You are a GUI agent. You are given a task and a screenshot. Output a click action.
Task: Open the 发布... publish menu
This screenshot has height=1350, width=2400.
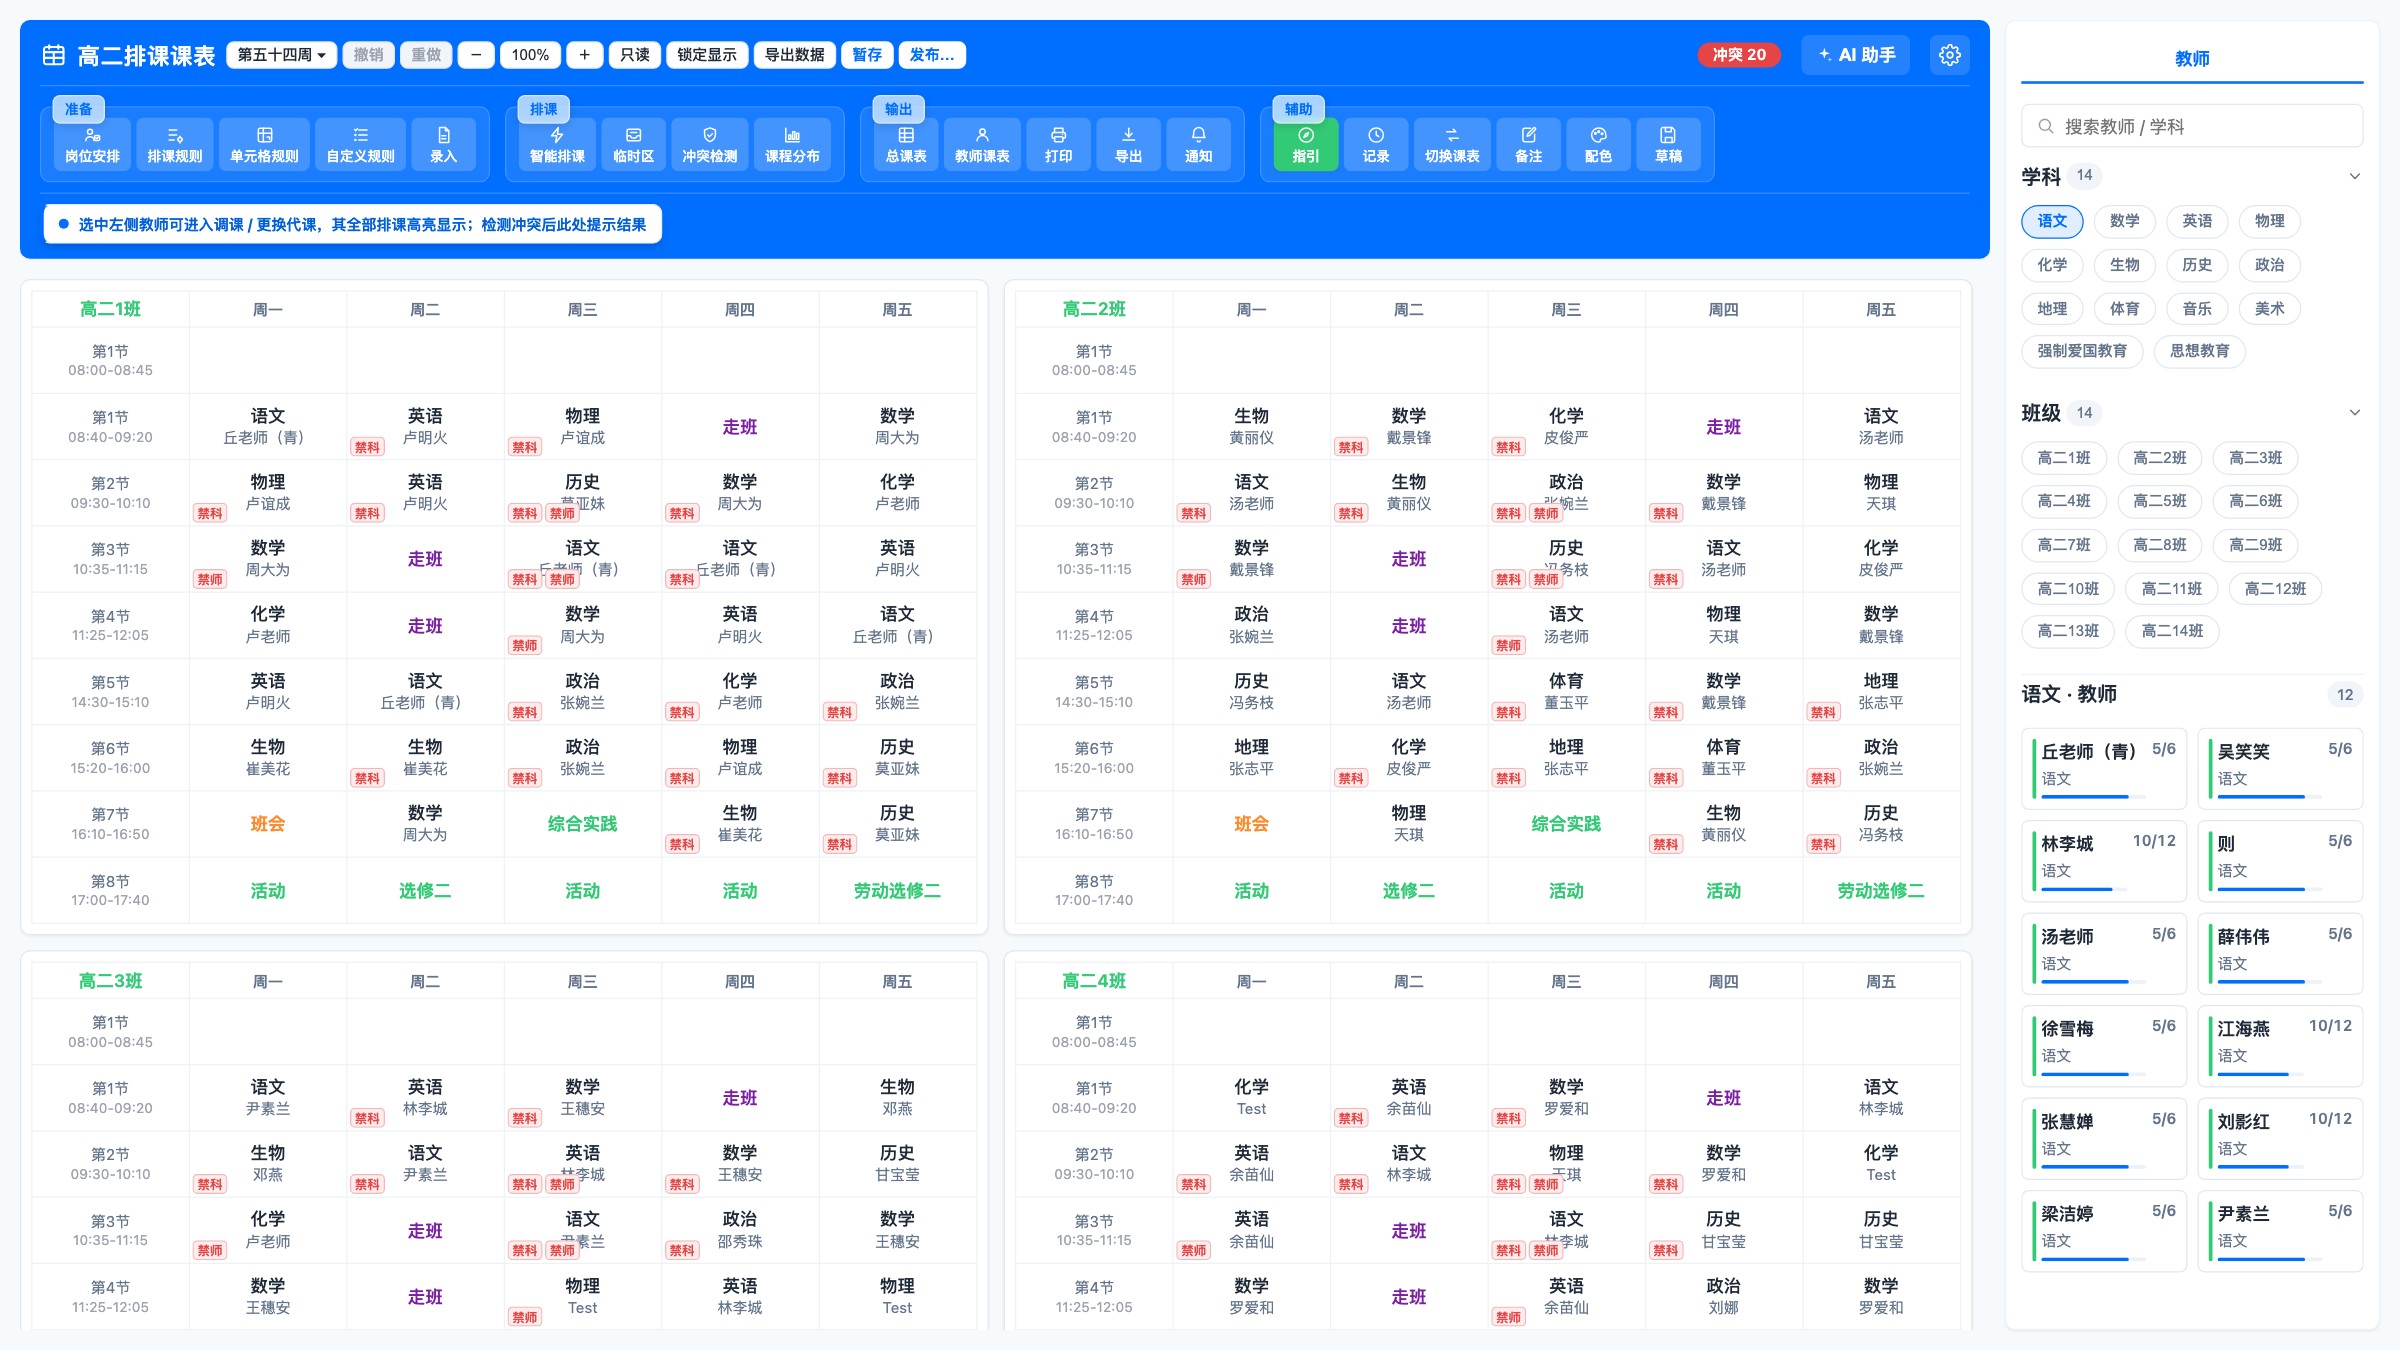click(932, 55)
